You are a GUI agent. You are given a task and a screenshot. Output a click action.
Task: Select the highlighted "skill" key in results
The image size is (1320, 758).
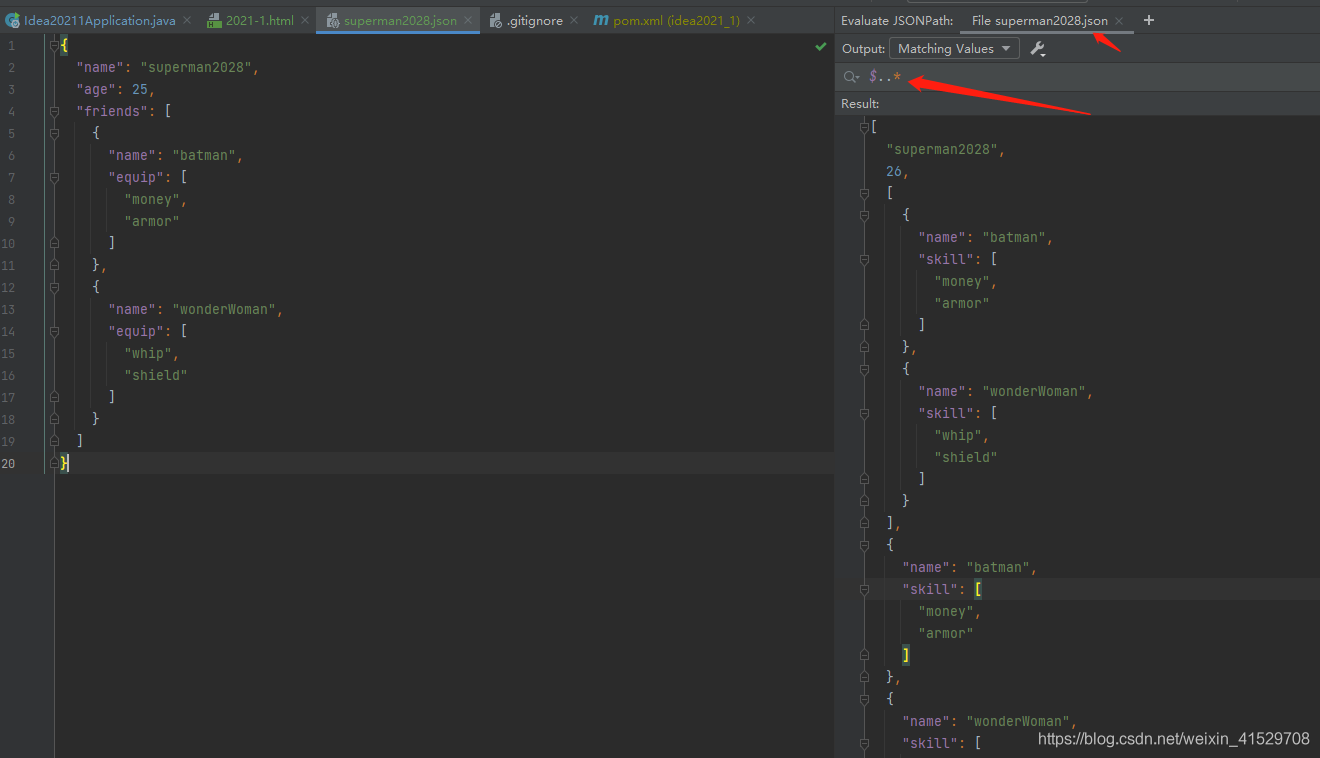[929, 589]
